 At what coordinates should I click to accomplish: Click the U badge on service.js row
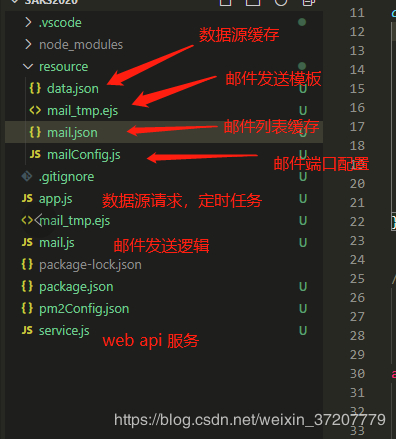[303, 330]
